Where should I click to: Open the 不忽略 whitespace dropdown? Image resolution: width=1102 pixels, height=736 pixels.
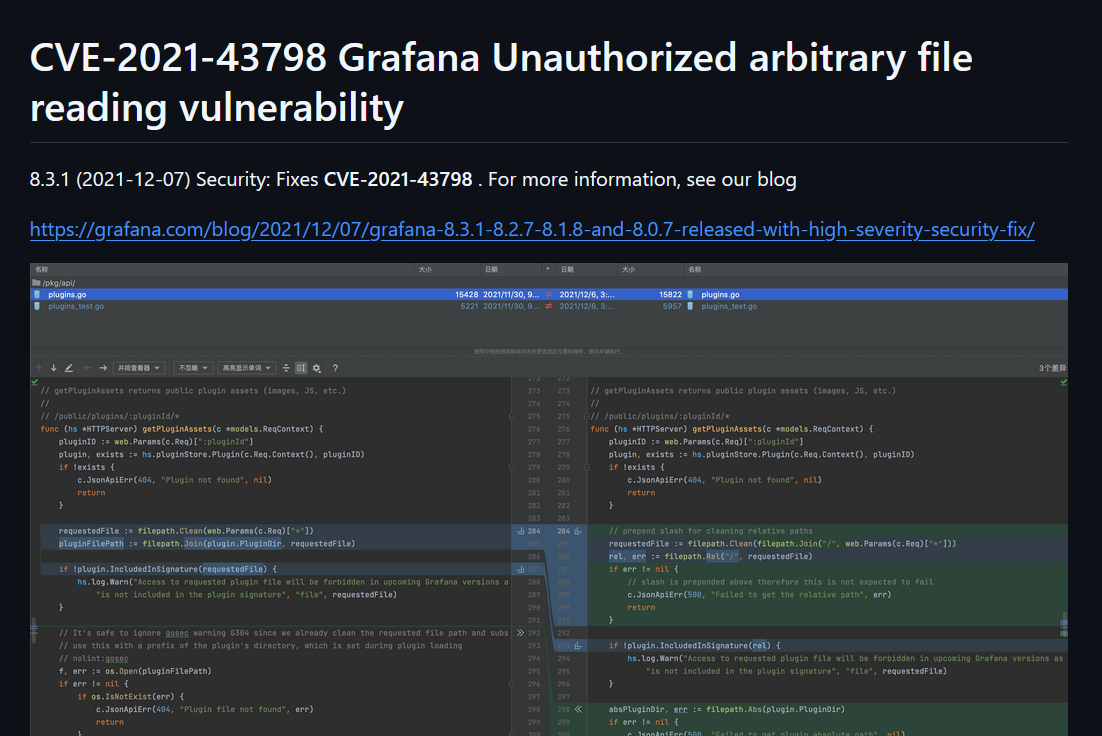click(x=193, y=368)
